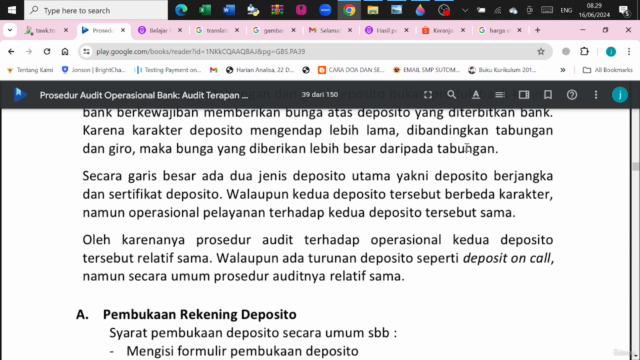Switch to the tawk.to tab
640x360 pixels.
[x=46, y=30]
